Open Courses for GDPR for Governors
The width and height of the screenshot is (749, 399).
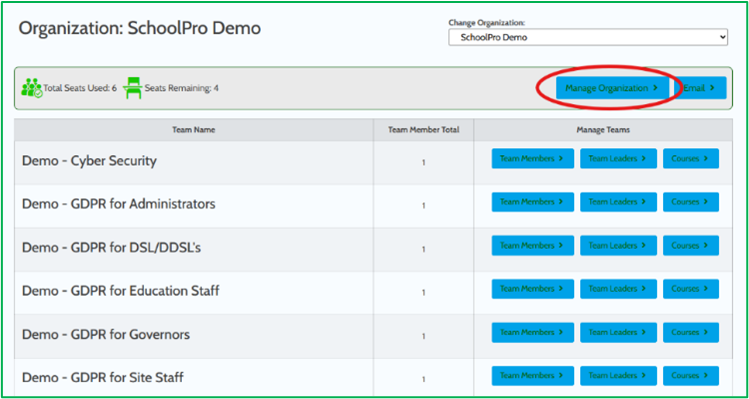691,333
